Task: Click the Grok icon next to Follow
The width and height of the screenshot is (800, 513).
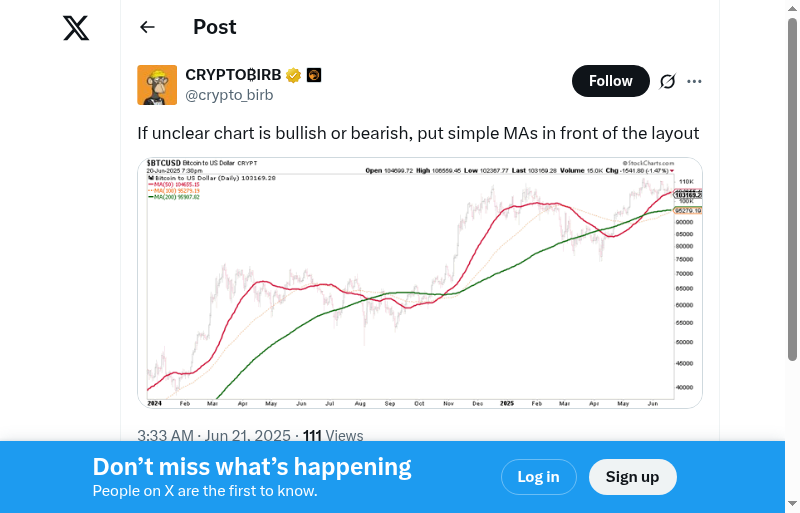Action: tap(668, 81)
